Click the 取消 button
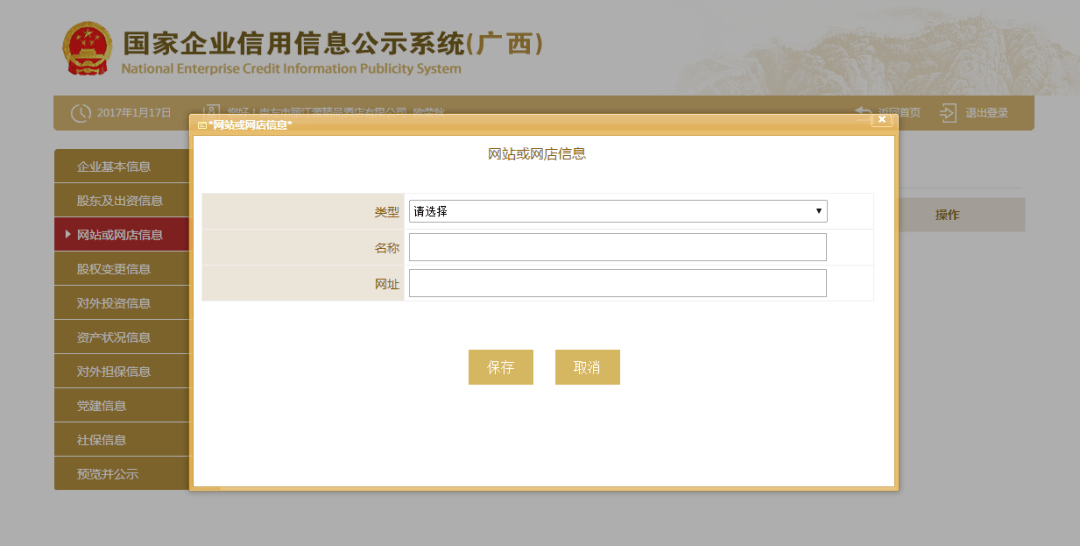 point(588,367)
